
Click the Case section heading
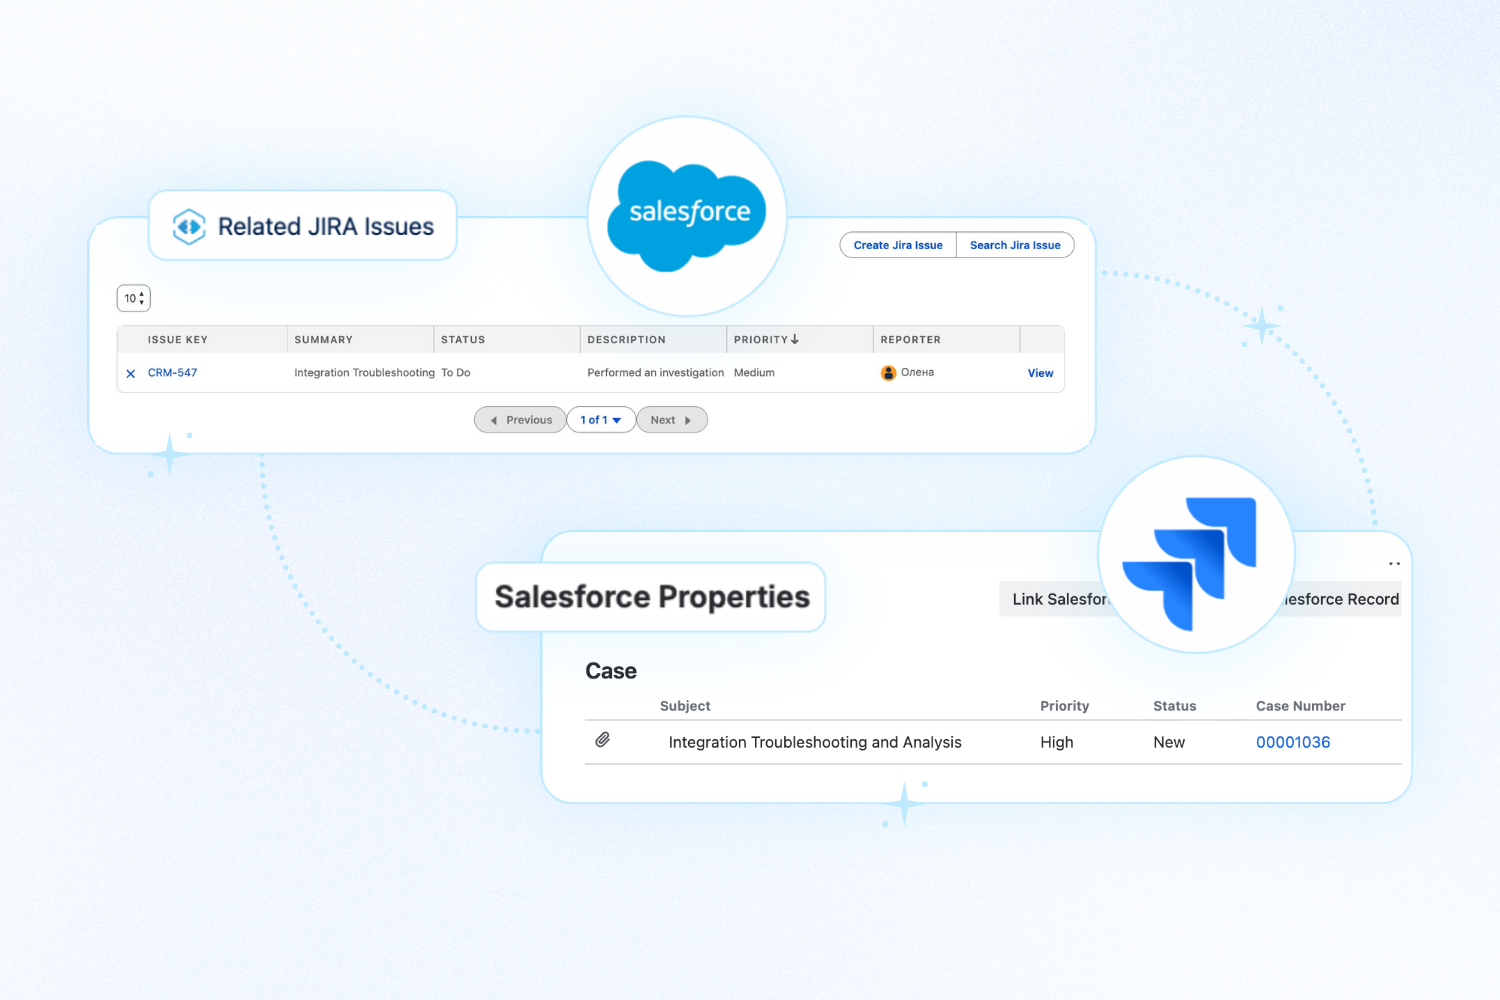click(x=611, y=671)
